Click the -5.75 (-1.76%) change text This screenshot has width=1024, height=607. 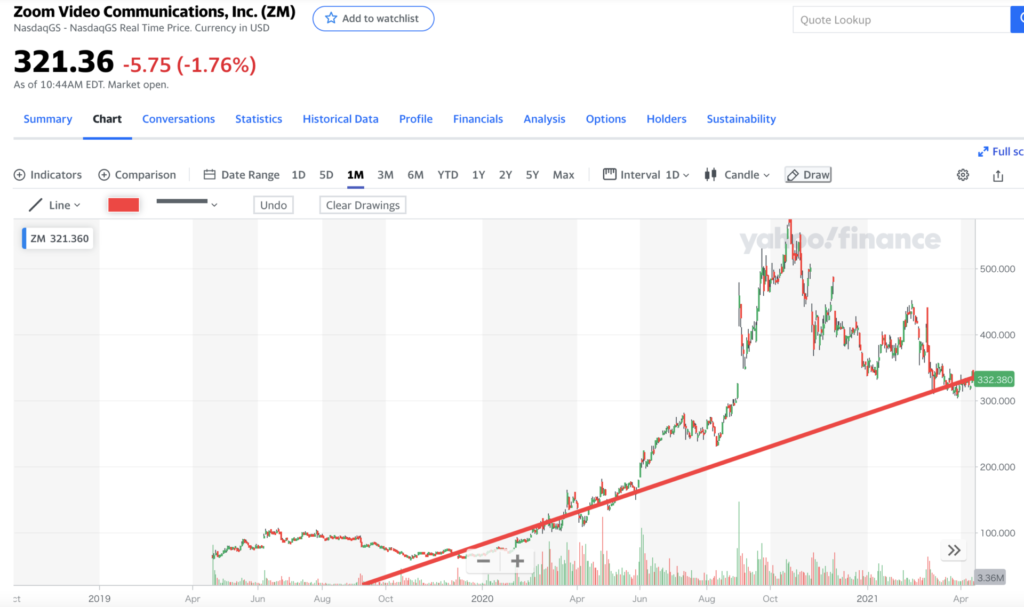pyautogui.click(x=189, y=65)
